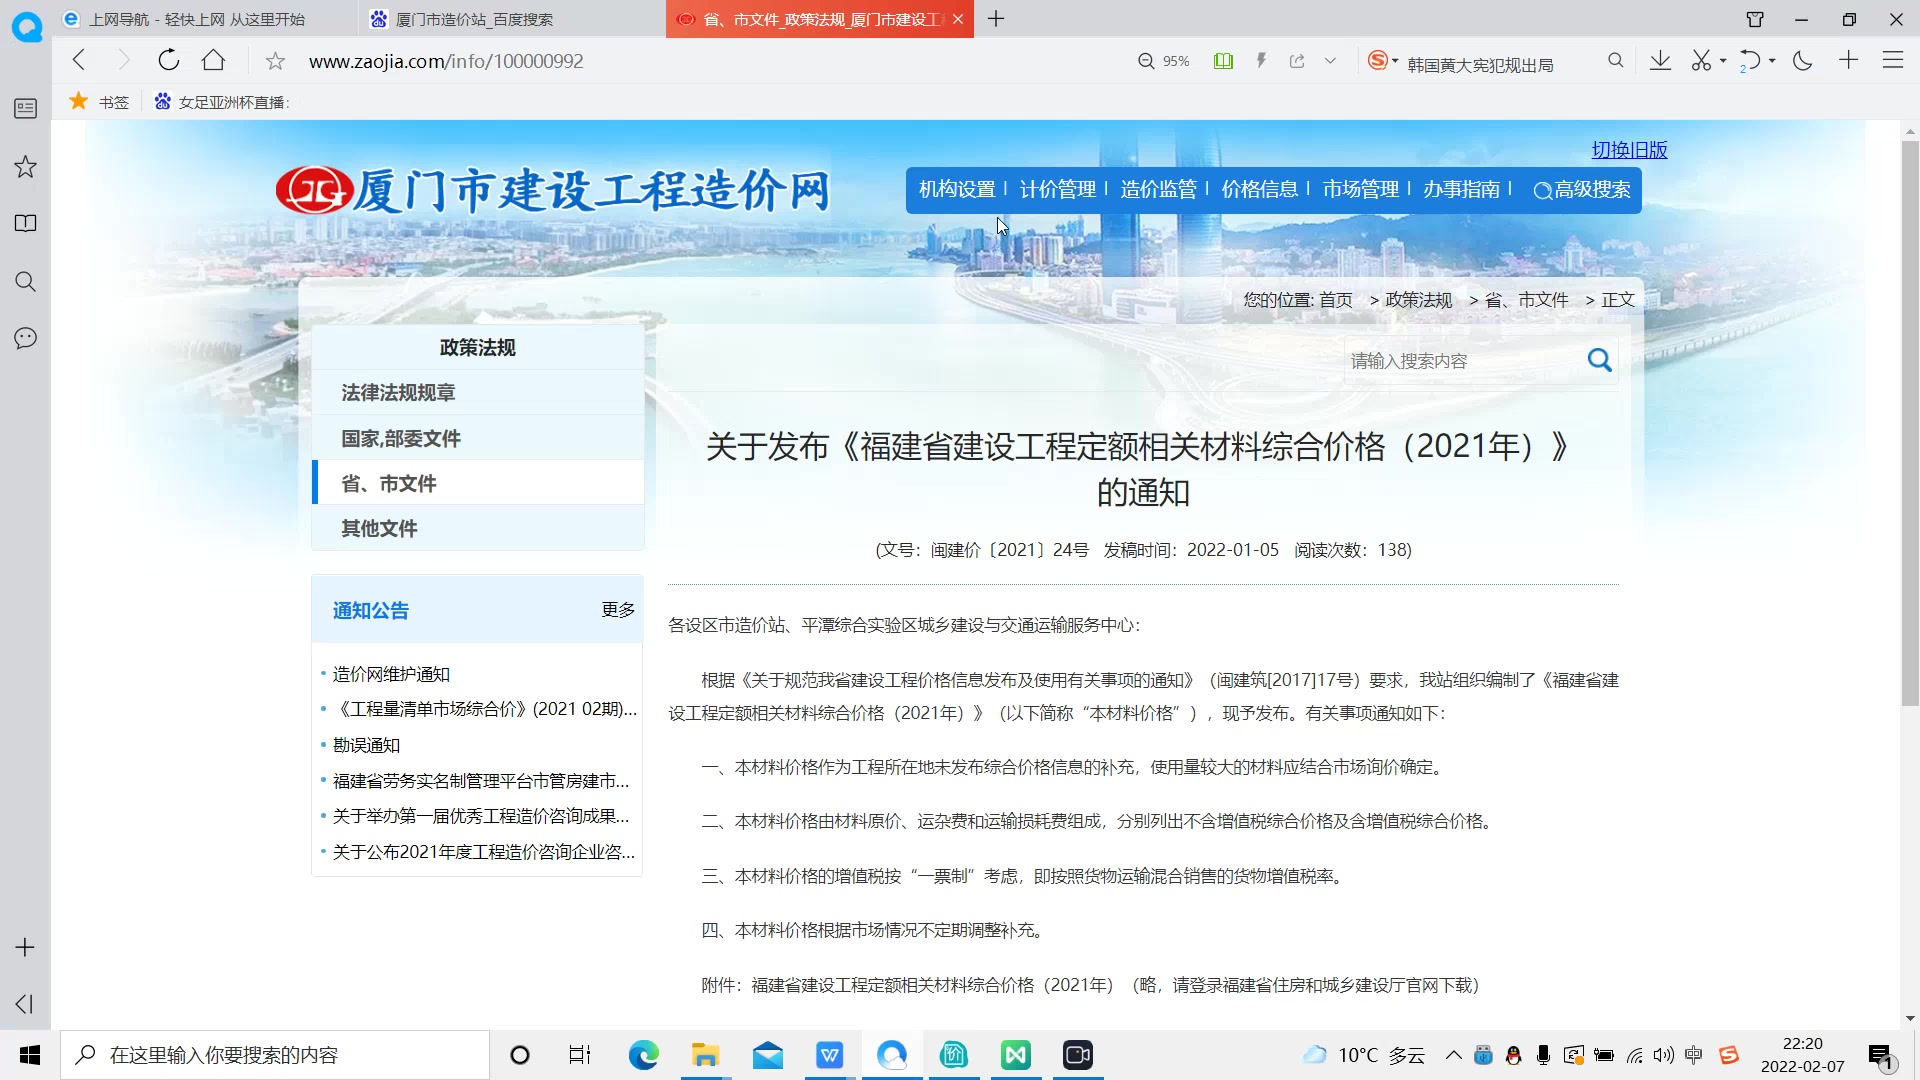Open a new tab with plus button
1920x1080 pixels.
pyautogui.click(x=996, y=19)
